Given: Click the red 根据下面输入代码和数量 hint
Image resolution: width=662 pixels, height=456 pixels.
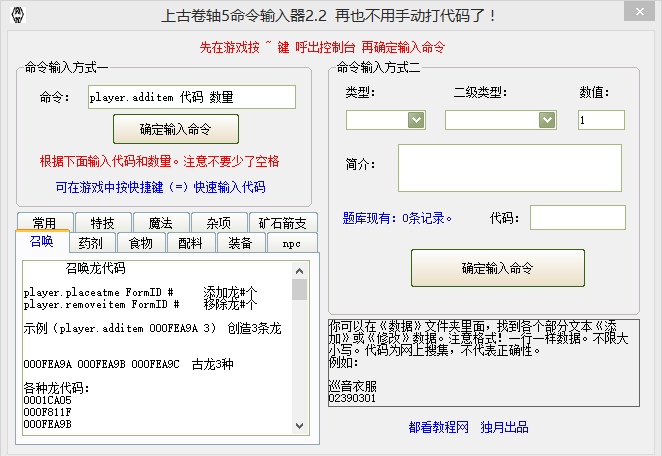Looking at the screenshot, I should [x=160, y=161].
